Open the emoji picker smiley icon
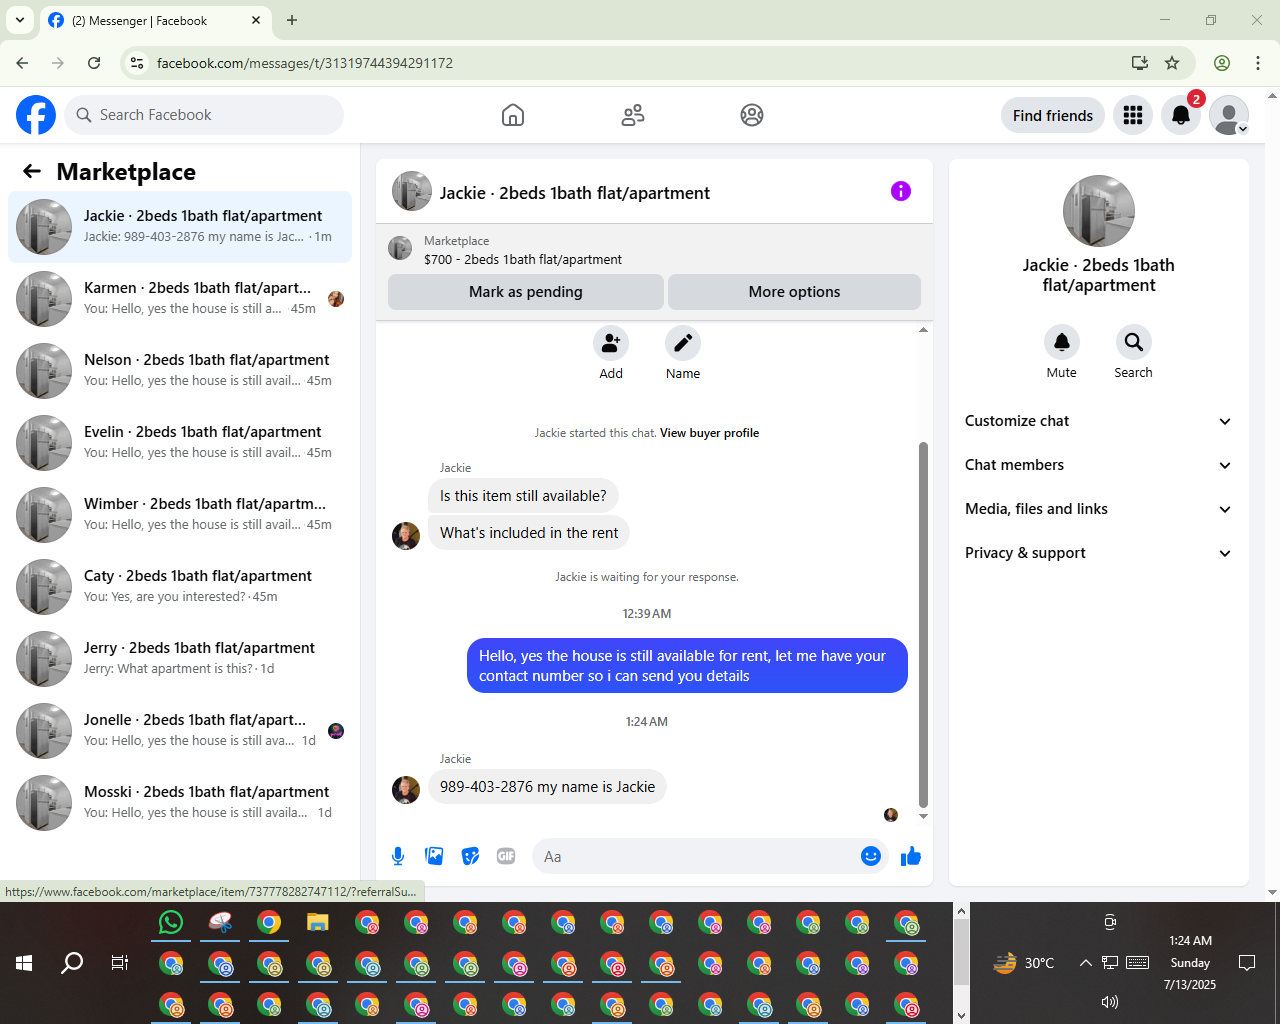The width and height of the screenshot is (1280, 1024). (871, 856)
